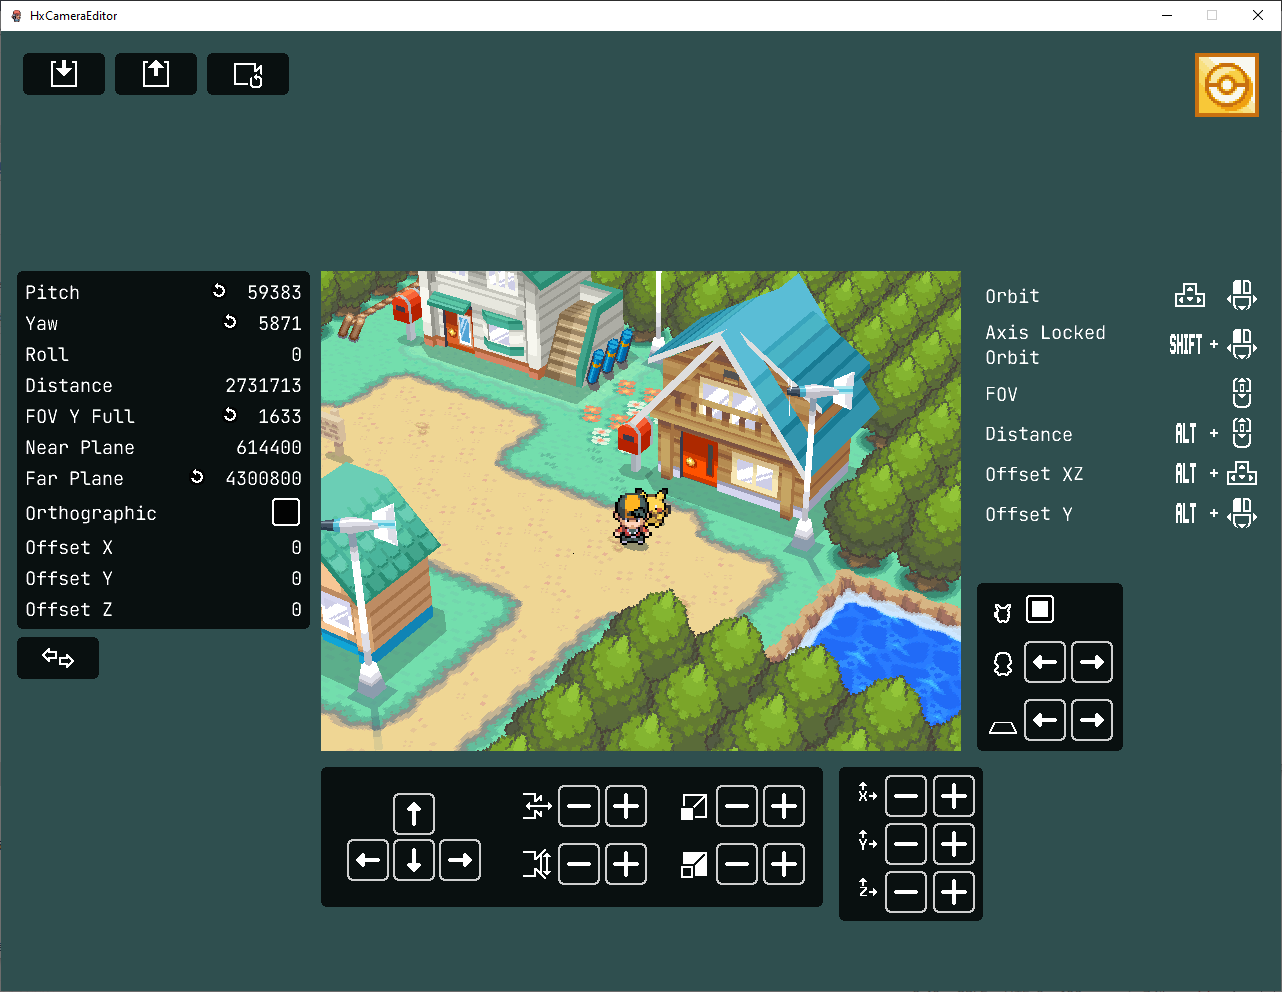Enable the Orthographic checkbox
The image size is (1282, 992).
[286, 512]
